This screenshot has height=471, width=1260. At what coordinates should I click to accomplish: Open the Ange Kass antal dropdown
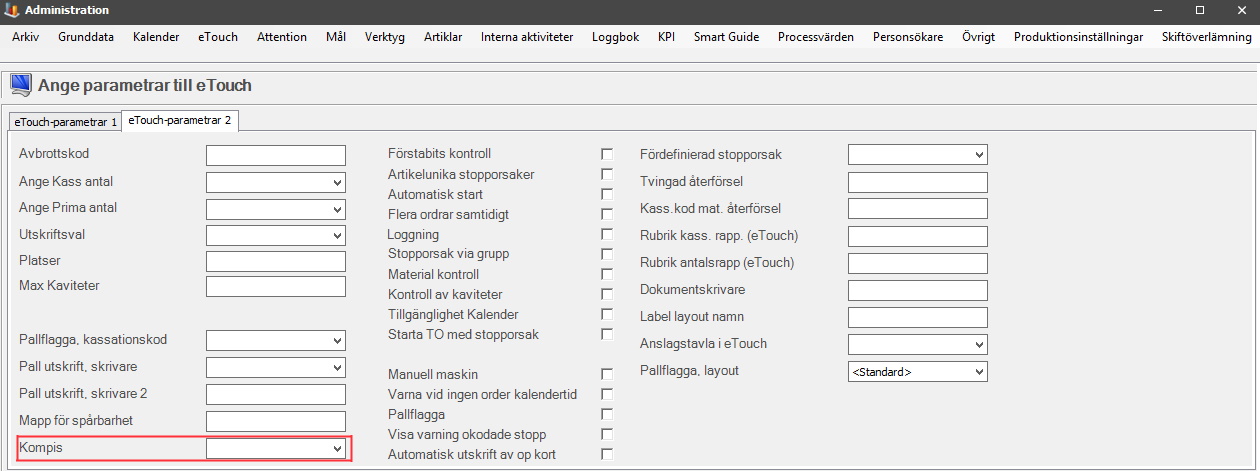276,183
